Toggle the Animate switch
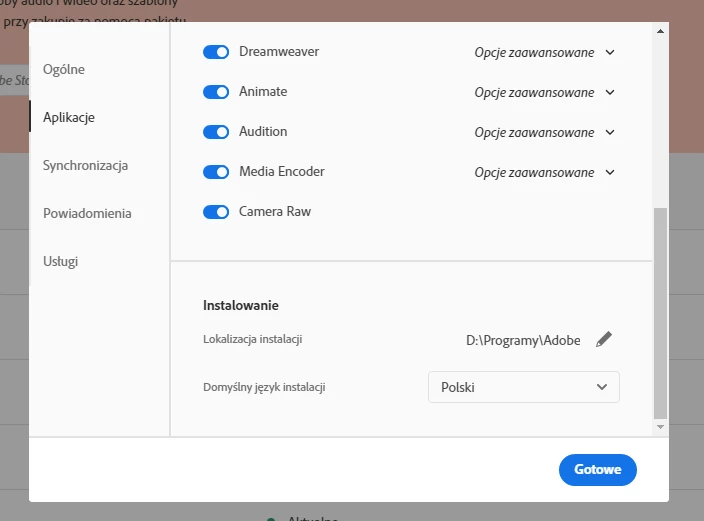This screenshot has height=521, width=704. [216, 92]
